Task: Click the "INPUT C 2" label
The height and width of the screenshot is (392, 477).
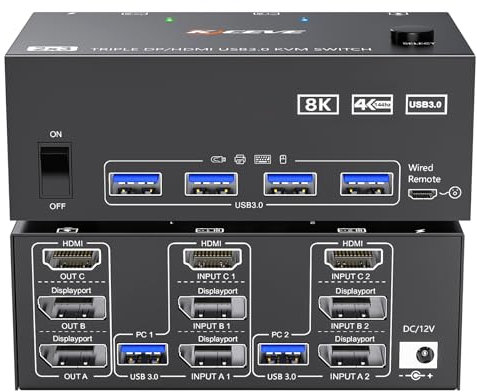Action: (x=350, y=277)
